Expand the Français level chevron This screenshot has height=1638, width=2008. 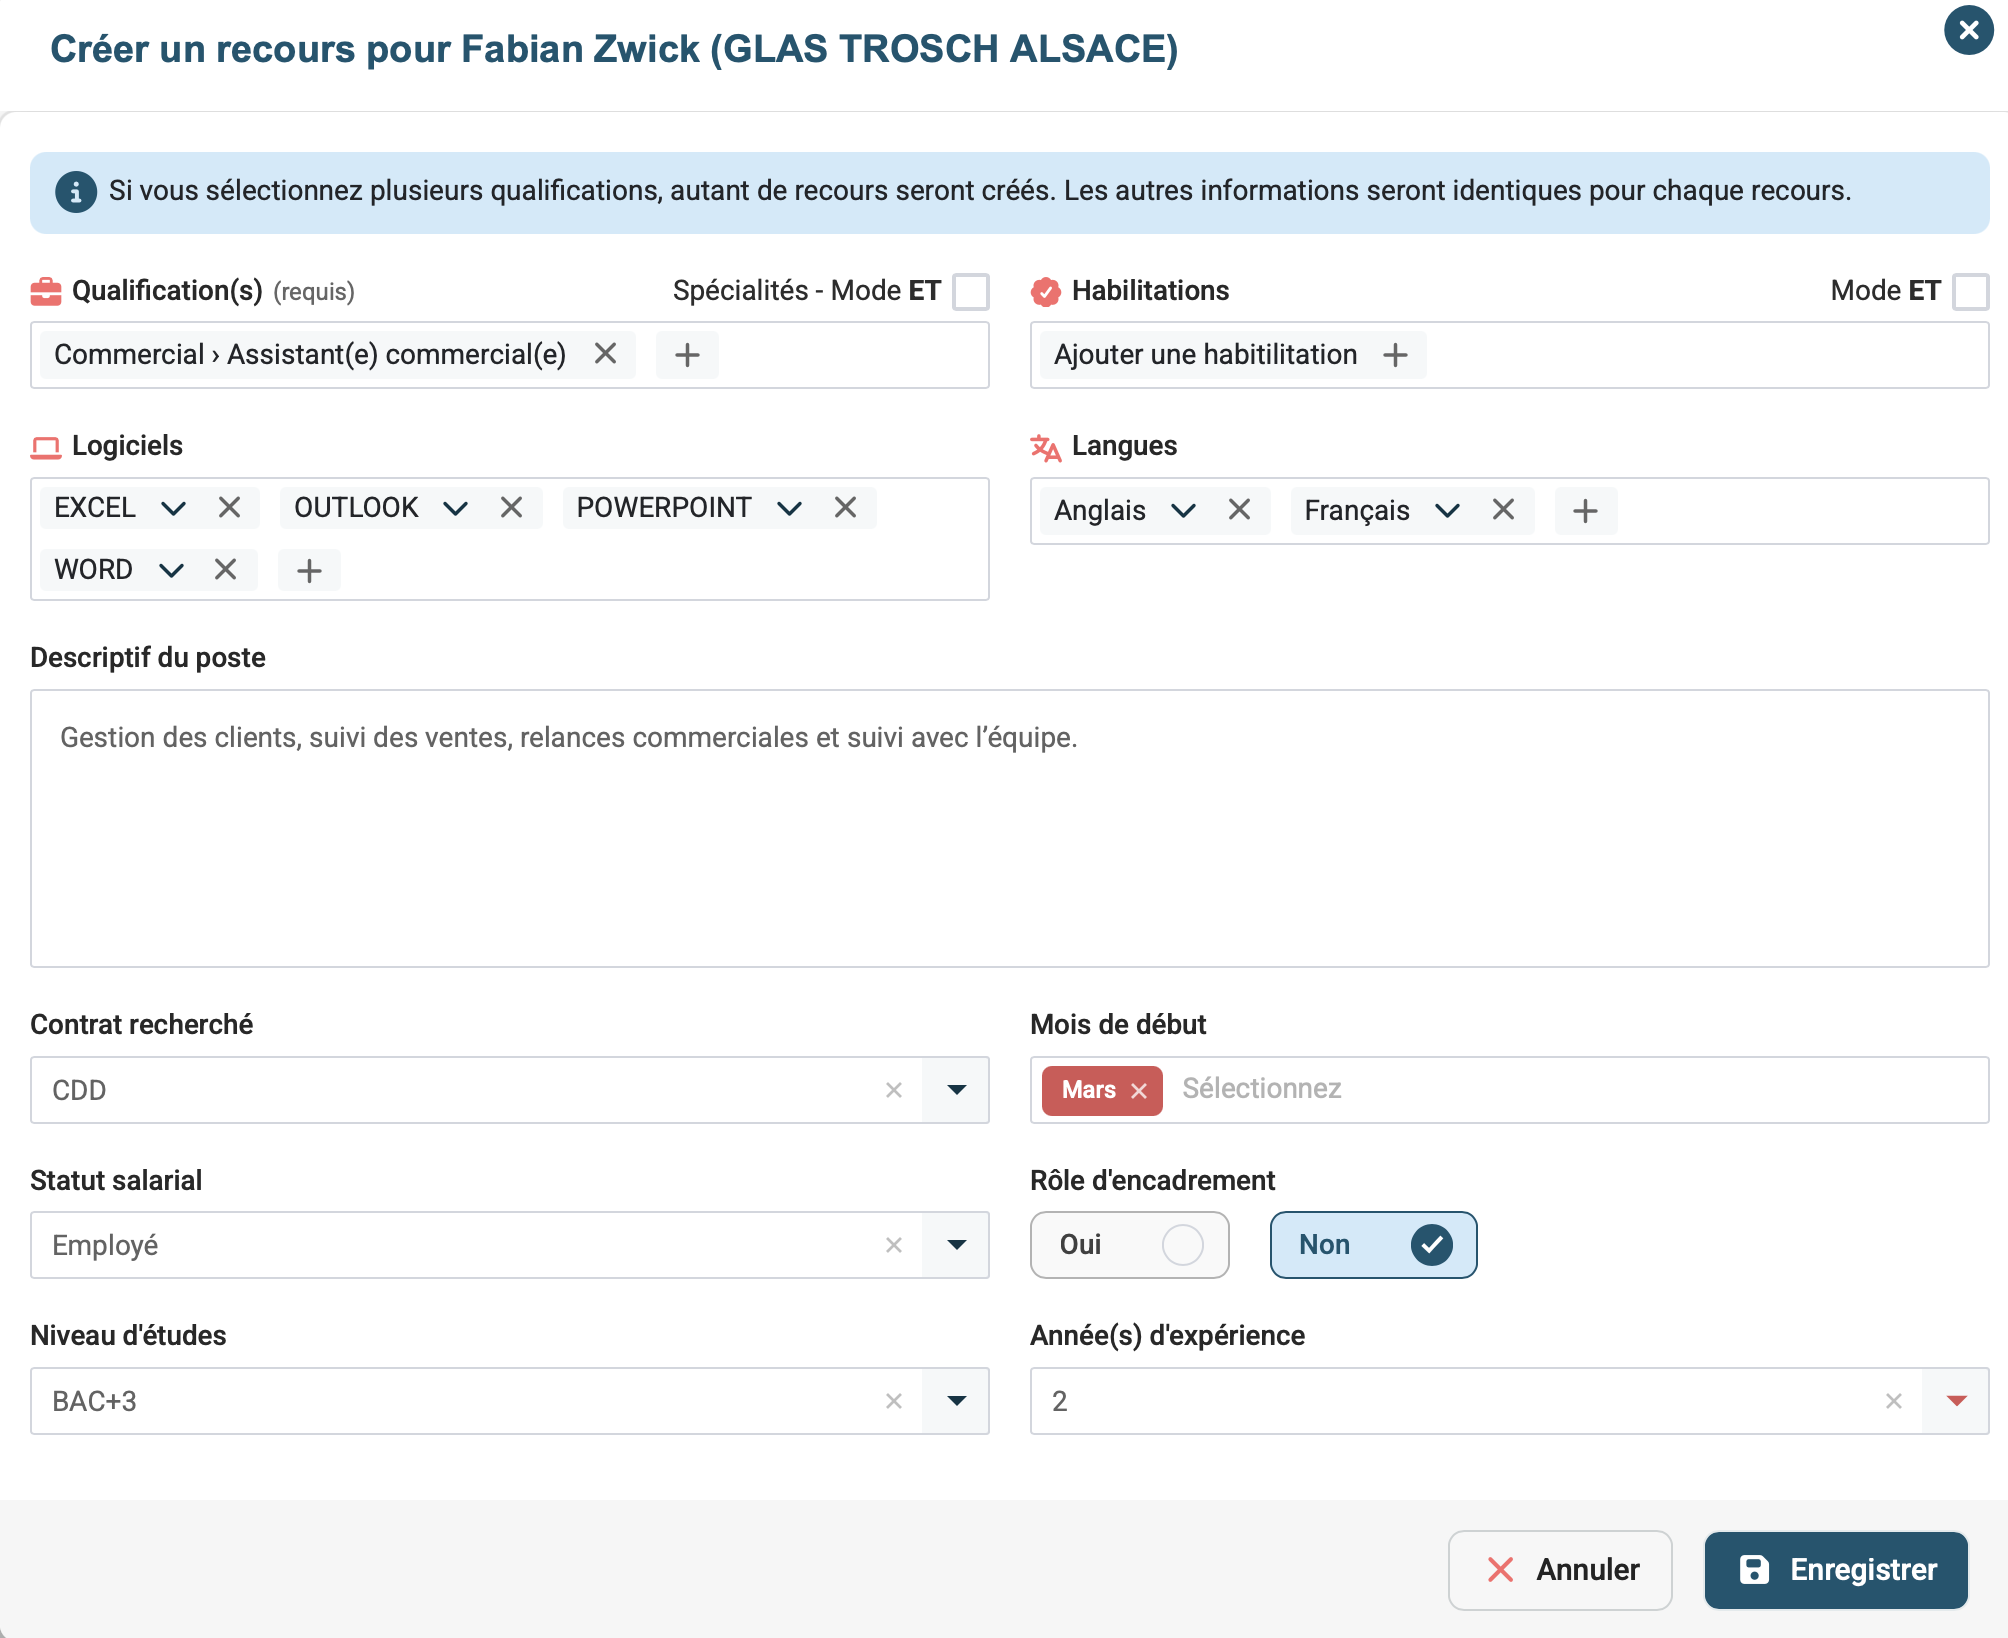point(1447,511)
